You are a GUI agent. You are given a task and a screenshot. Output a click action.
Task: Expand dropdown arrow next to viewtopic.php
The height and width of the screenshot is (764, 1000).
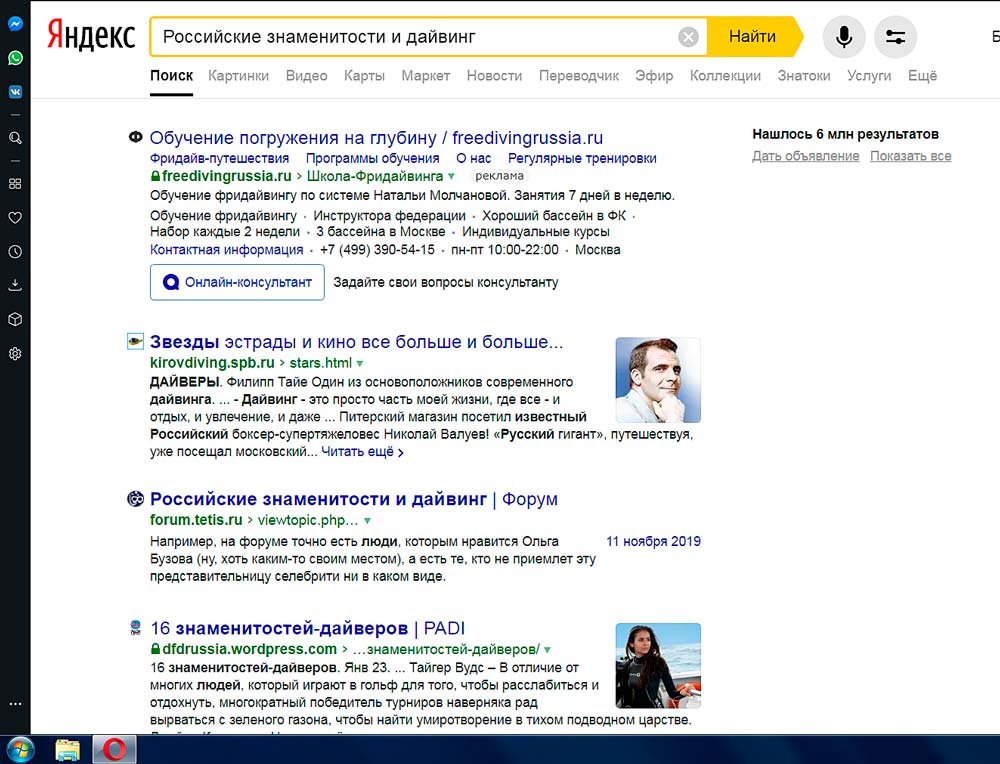coord(367,521)
